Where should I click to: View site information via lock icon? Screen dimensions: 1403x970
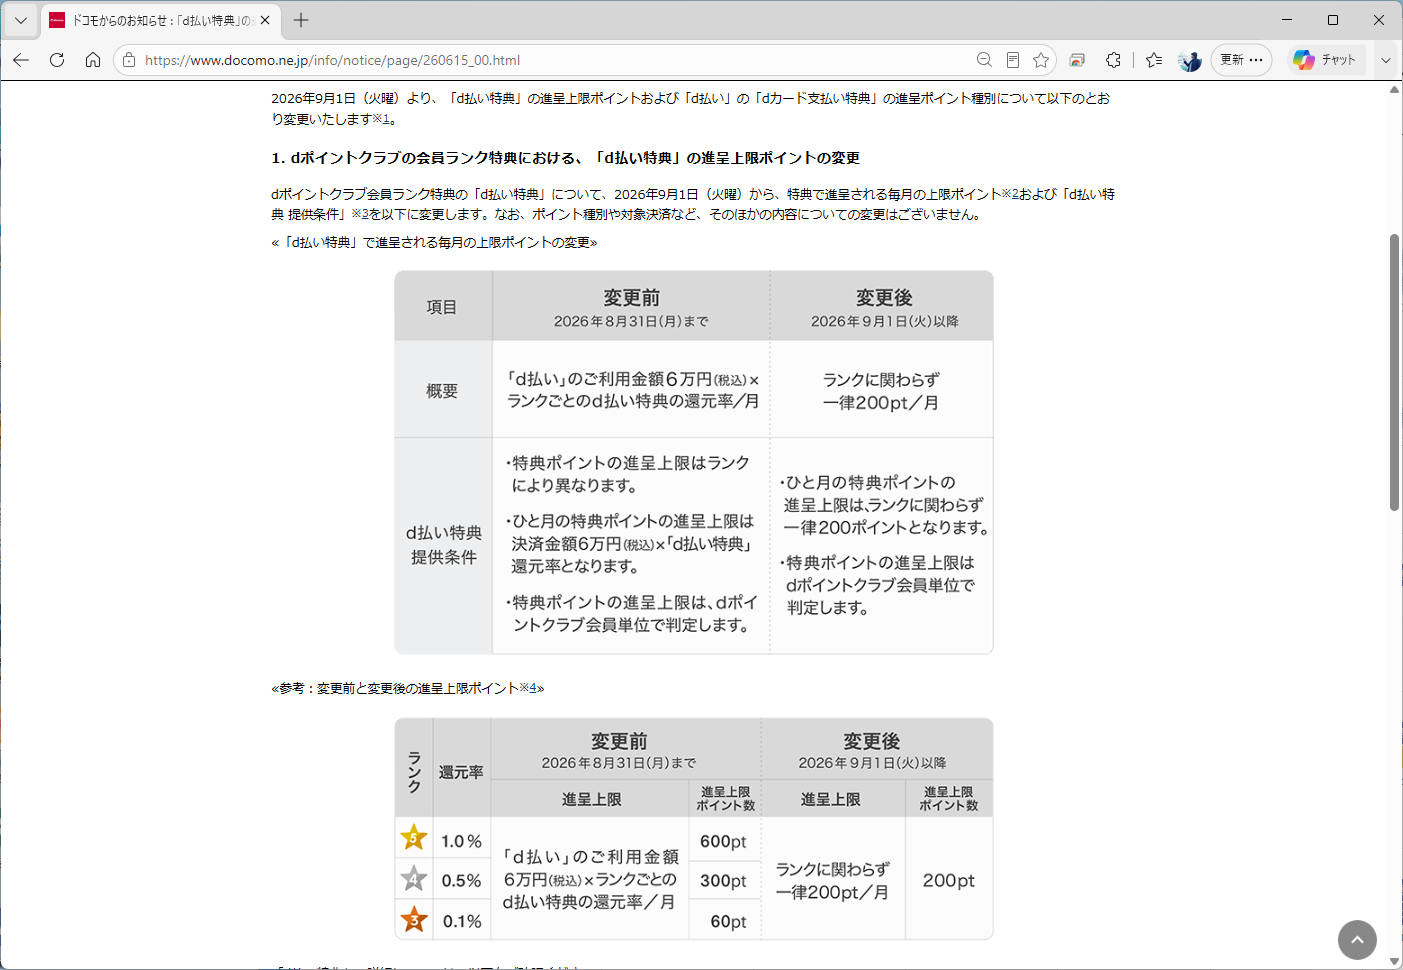pos(129,60)
